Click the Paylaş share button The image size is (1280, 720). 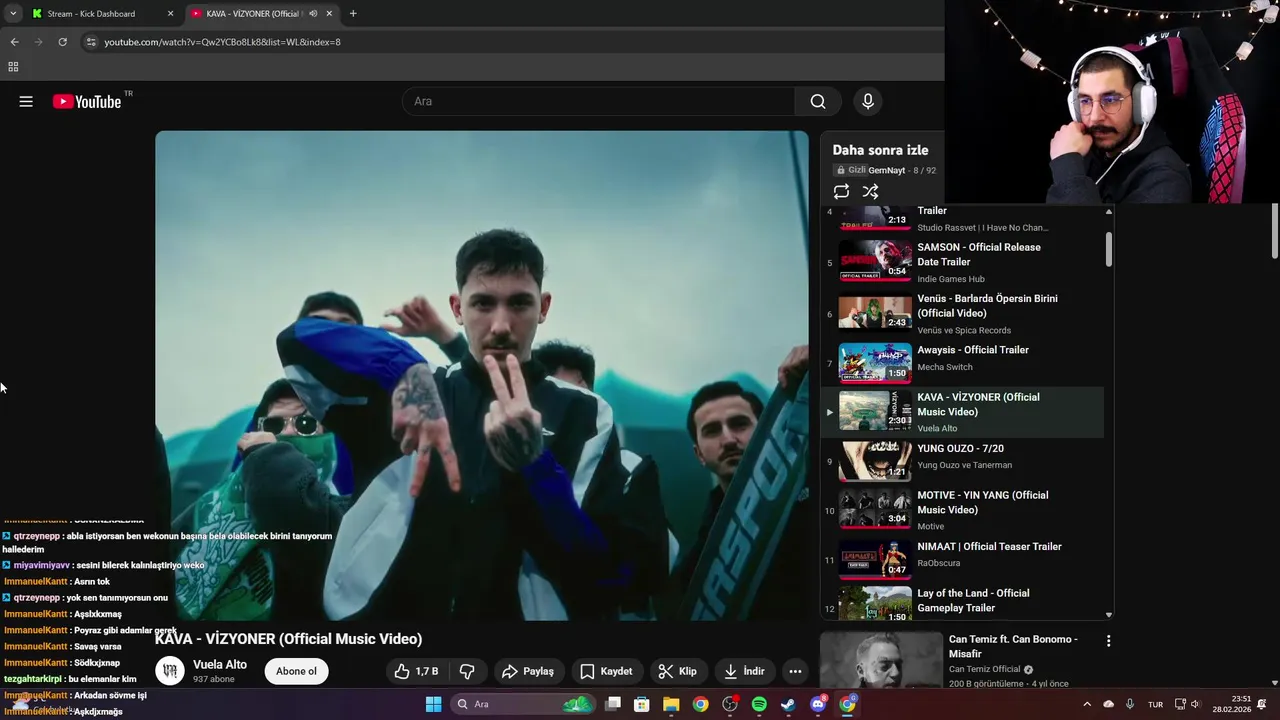tap(527, 671)
